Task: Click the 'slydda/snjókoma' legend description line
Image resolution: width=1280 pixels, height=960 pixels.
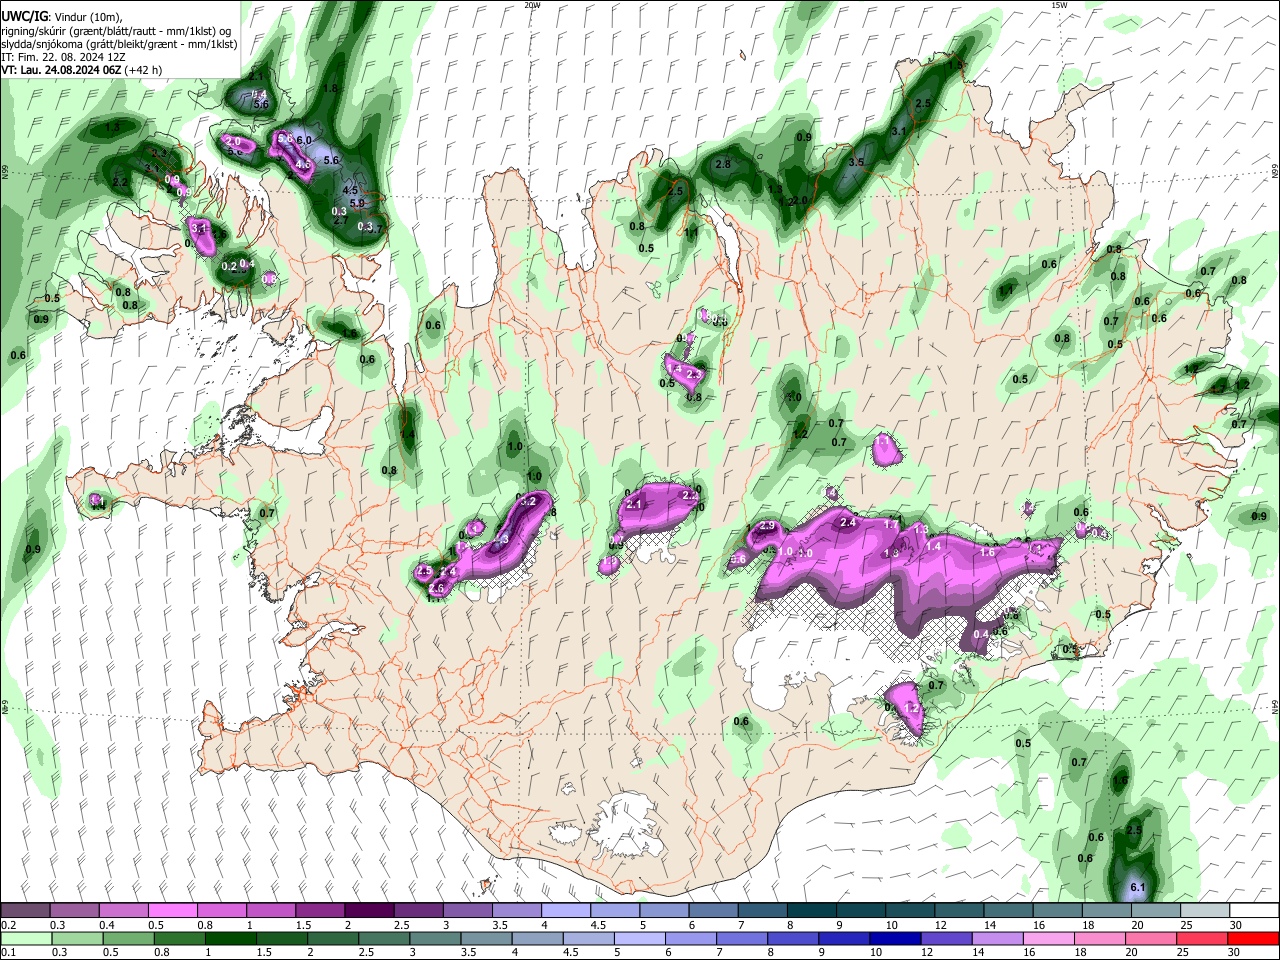Action: pyautogui.click(x=118, y=44)
